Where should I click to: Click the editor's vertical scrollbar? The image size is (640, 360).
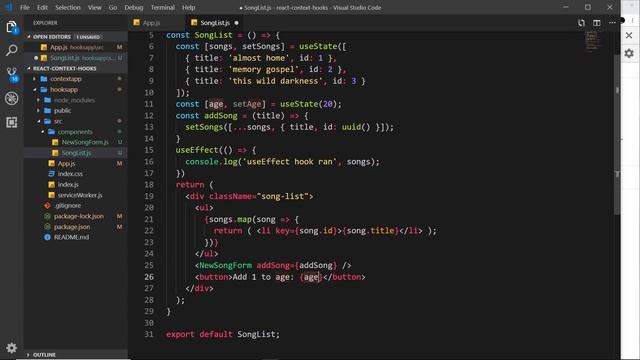click(x=617, y=135)
